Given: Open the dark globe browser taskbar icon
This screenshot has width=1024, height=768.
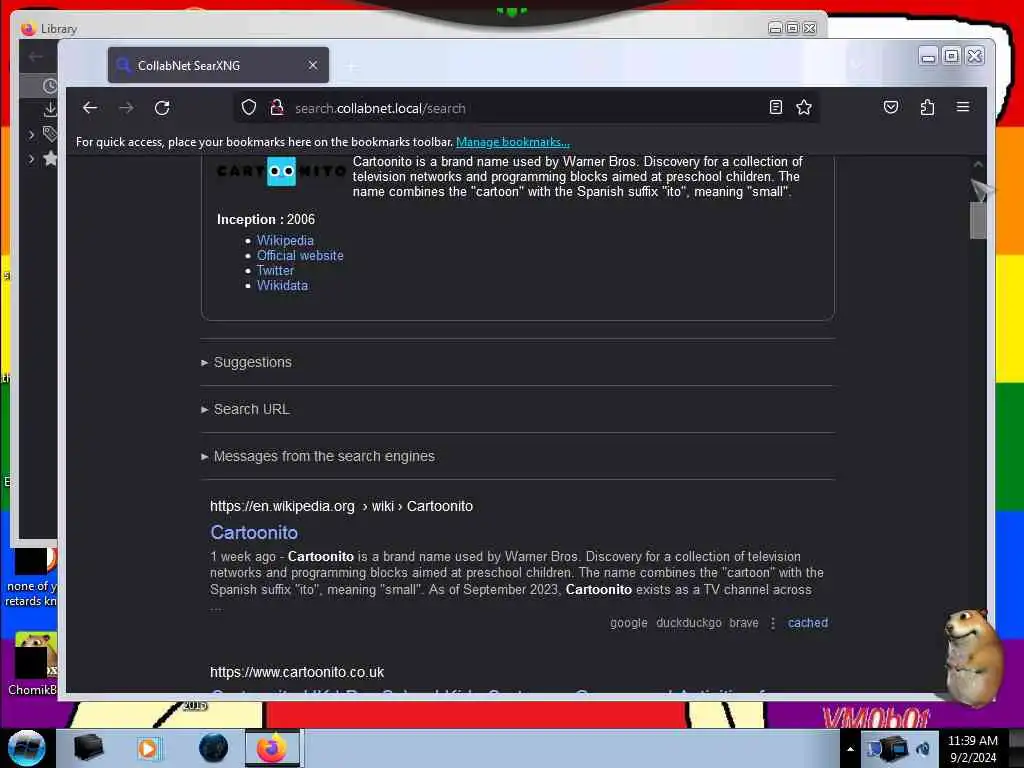Looking at the screenshot, I should tap(213, 748).
